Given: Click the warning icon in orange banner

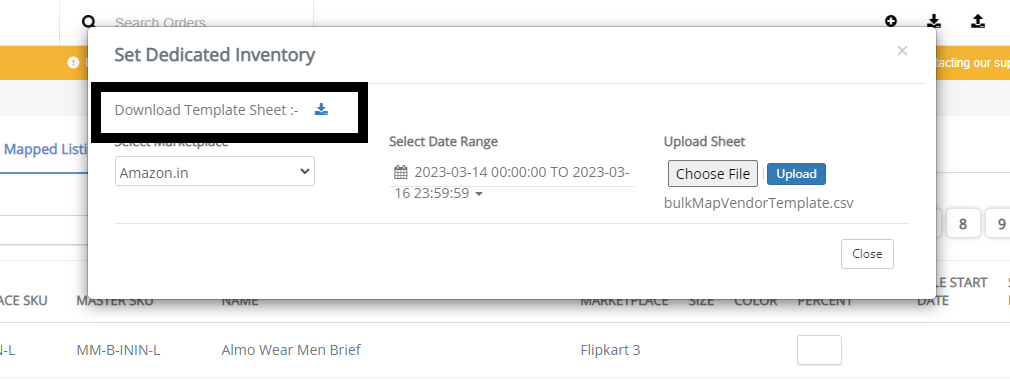Looking at the screenshot, I should tap(73, 62).
